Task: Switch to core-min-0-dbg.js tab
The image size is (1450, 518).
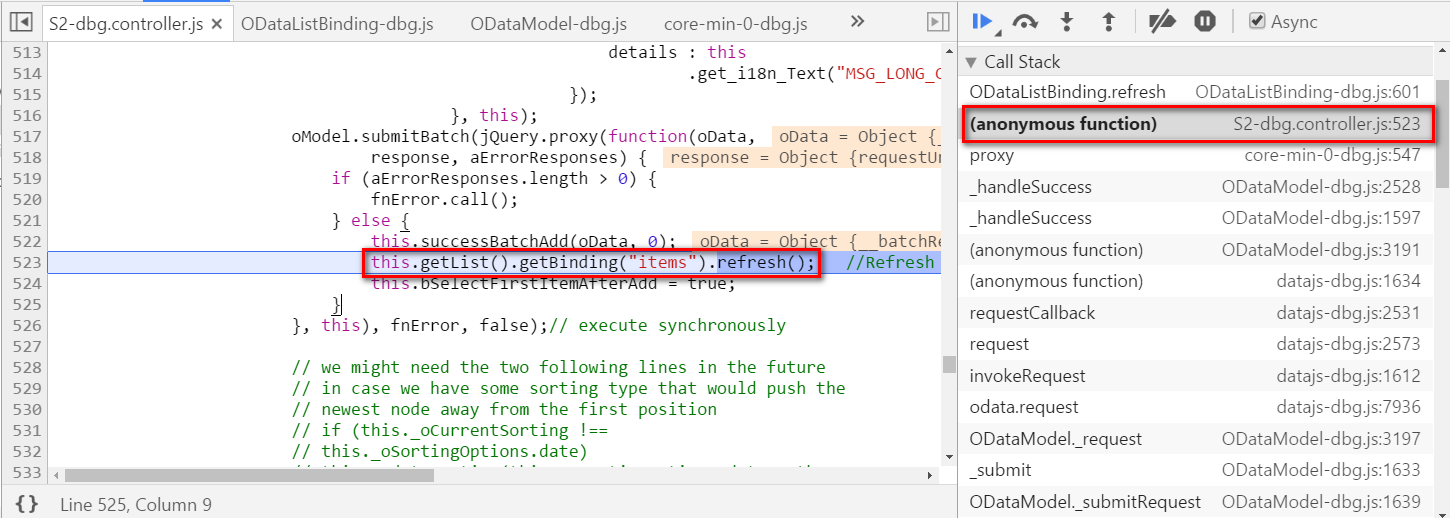Action: (x=736, y=23)
